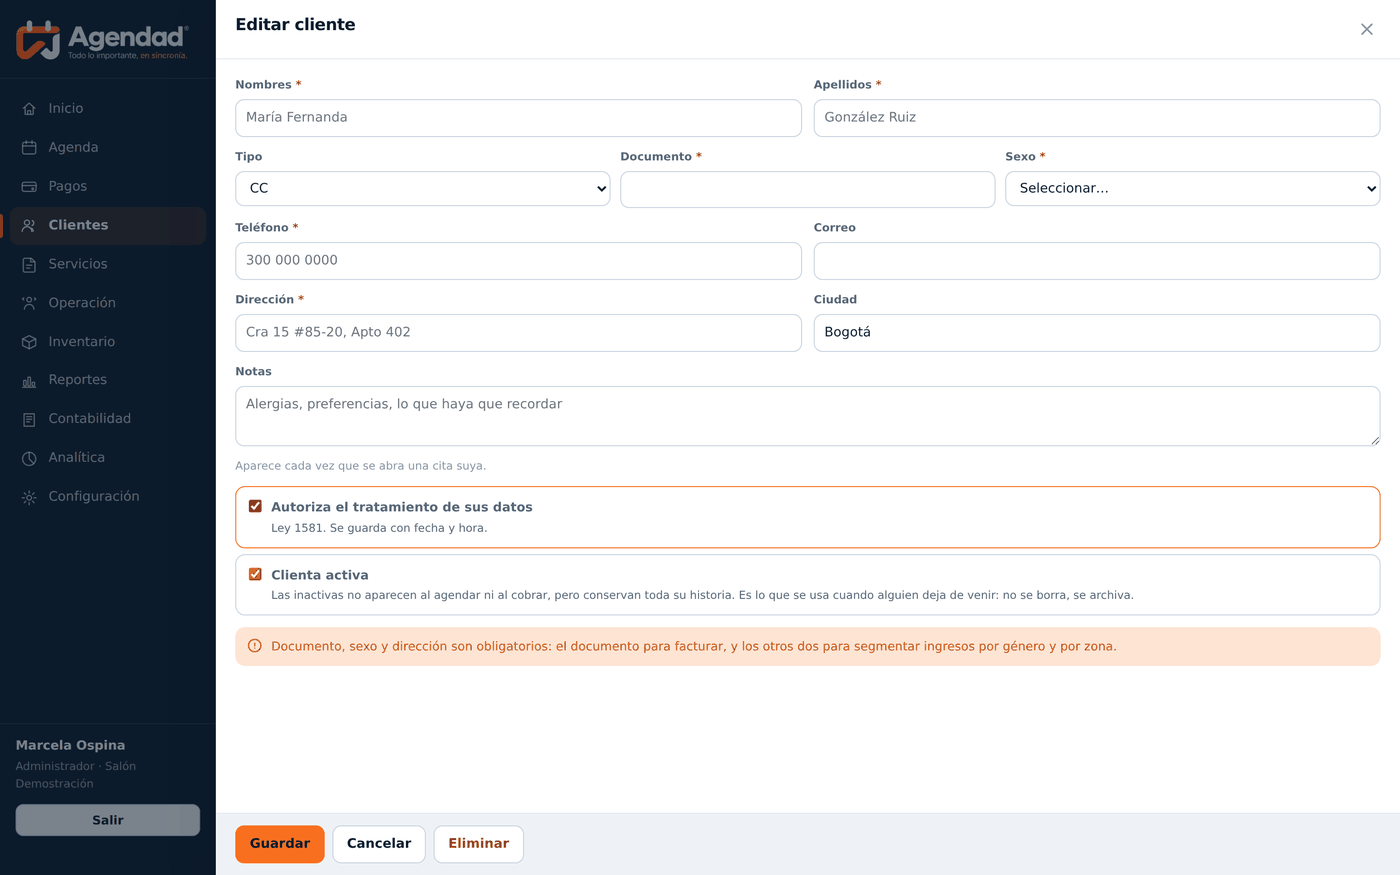Go to Agenda section
Screen dimensions: 1400x875
pyautogui.click(x=108, y=147)
